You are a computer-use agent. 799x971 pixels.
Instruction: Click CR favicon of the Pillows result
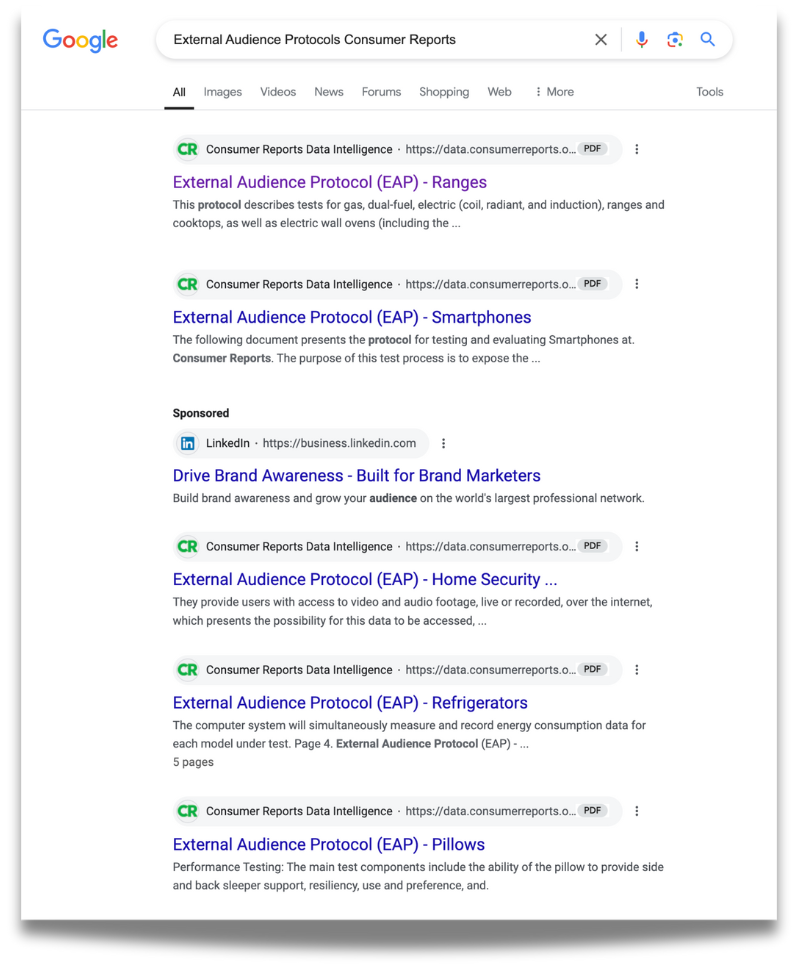click(188, 811)
